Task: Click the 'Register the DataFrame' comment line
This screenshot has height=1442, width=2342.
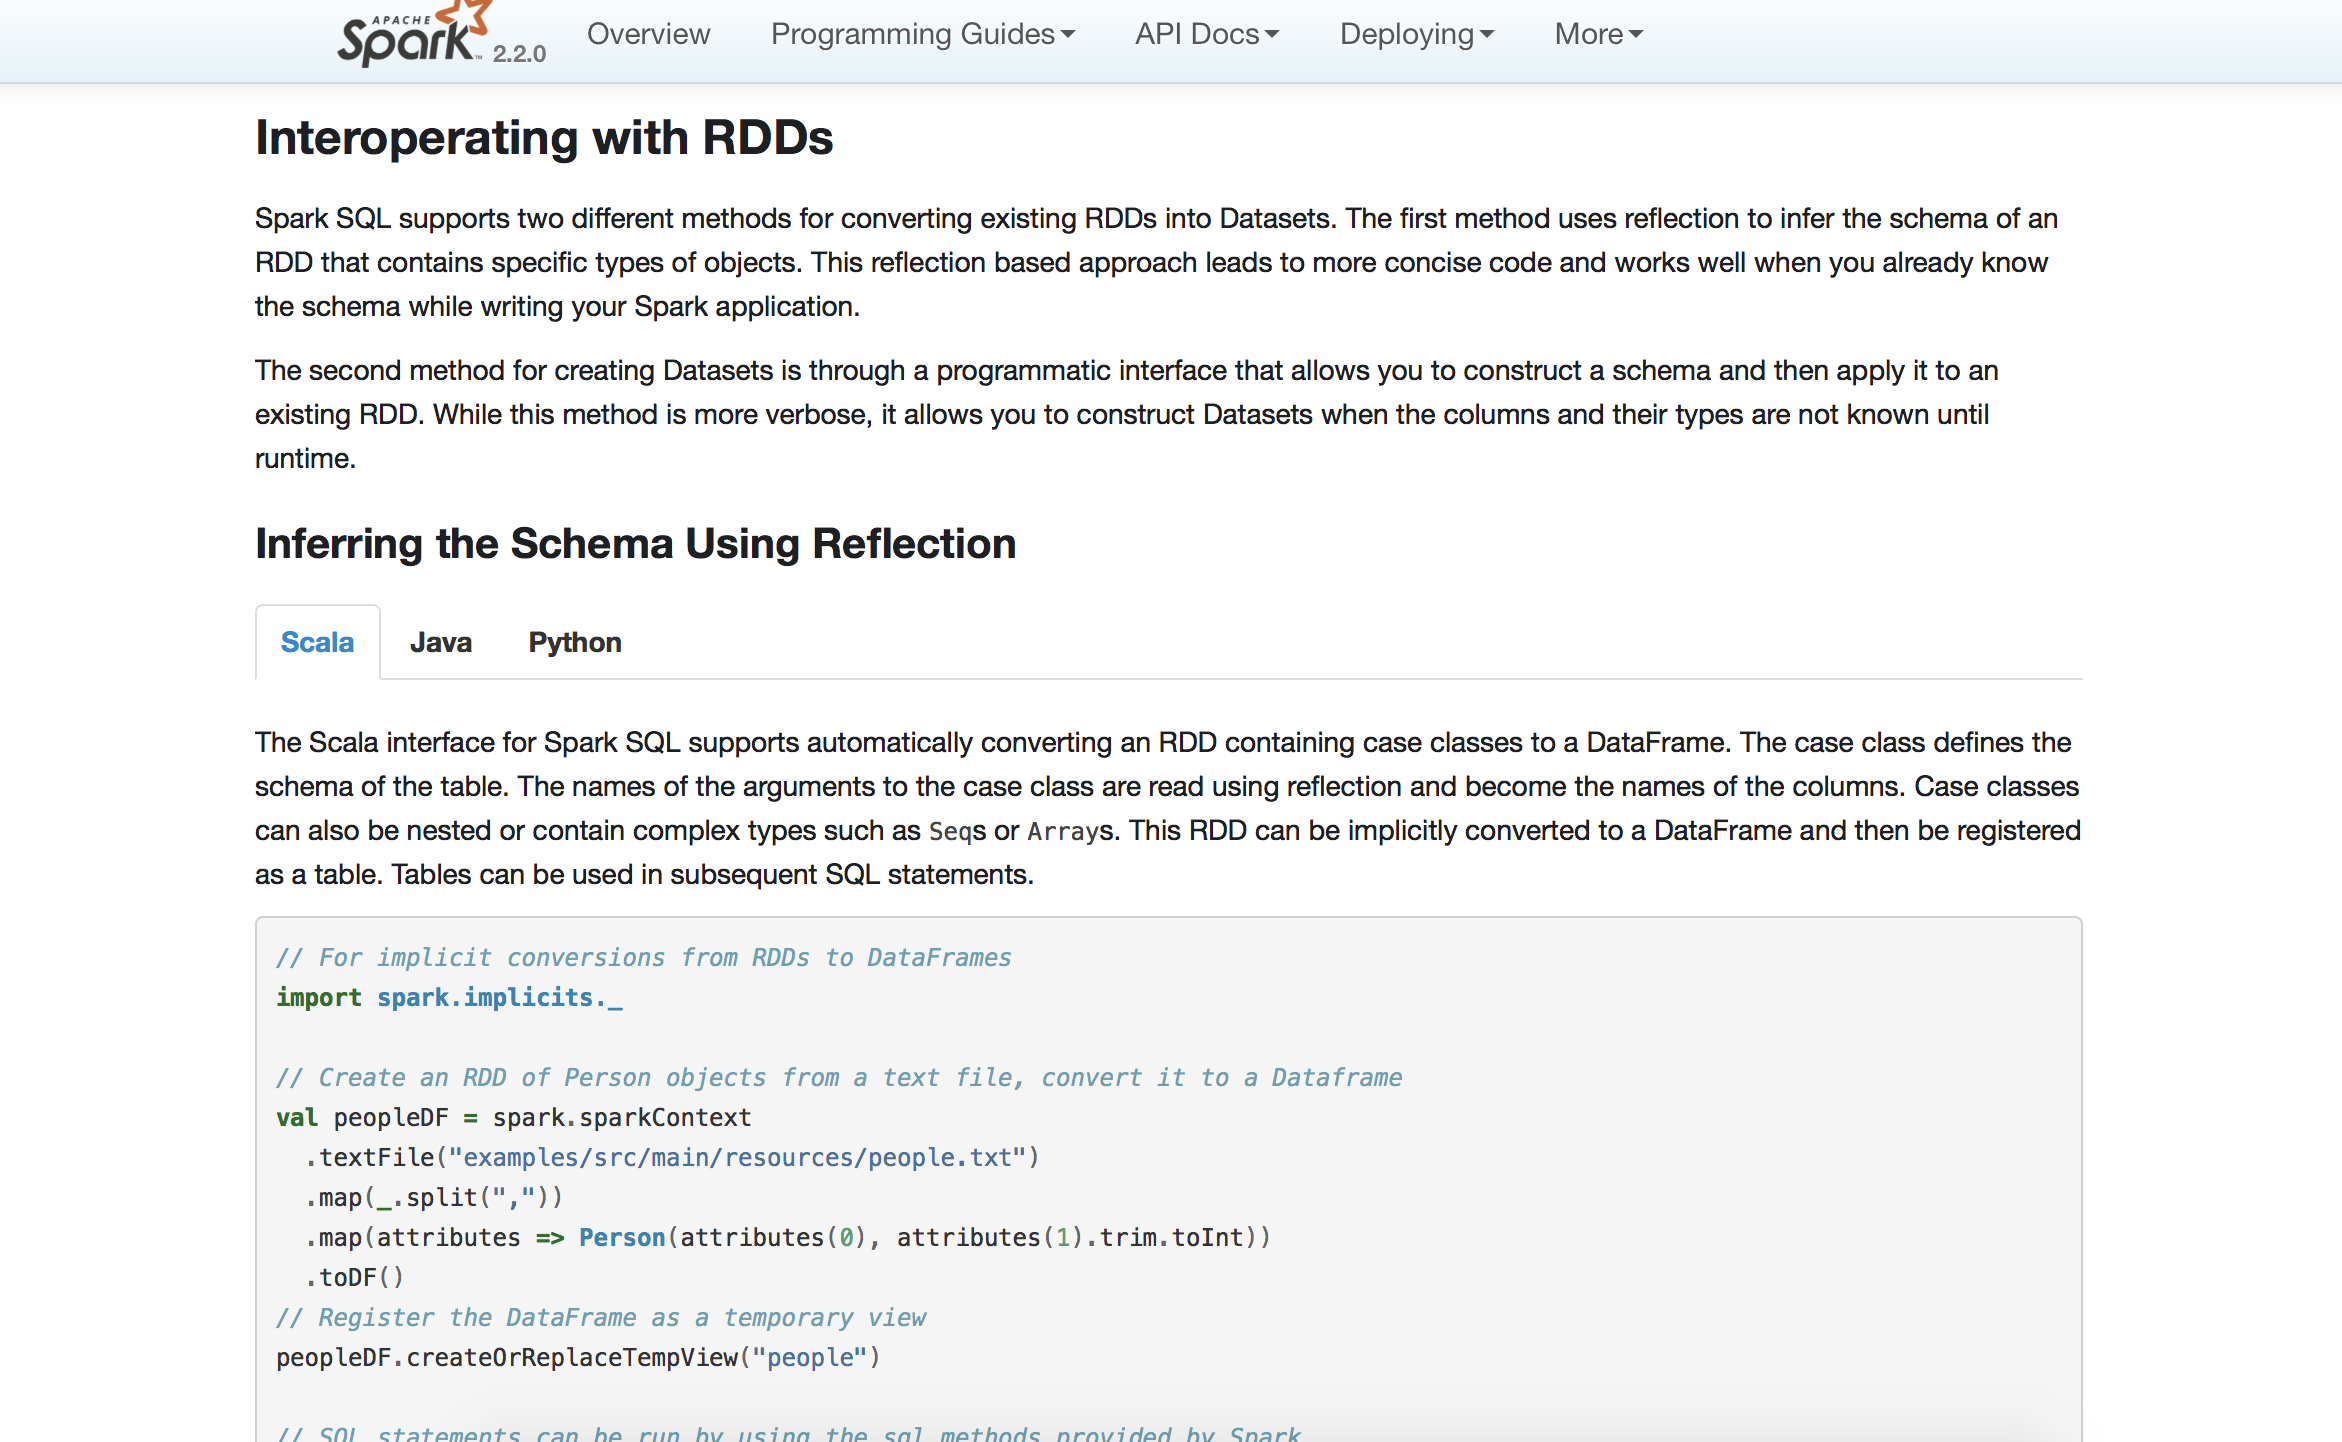Action: [x=601, y=1318]
